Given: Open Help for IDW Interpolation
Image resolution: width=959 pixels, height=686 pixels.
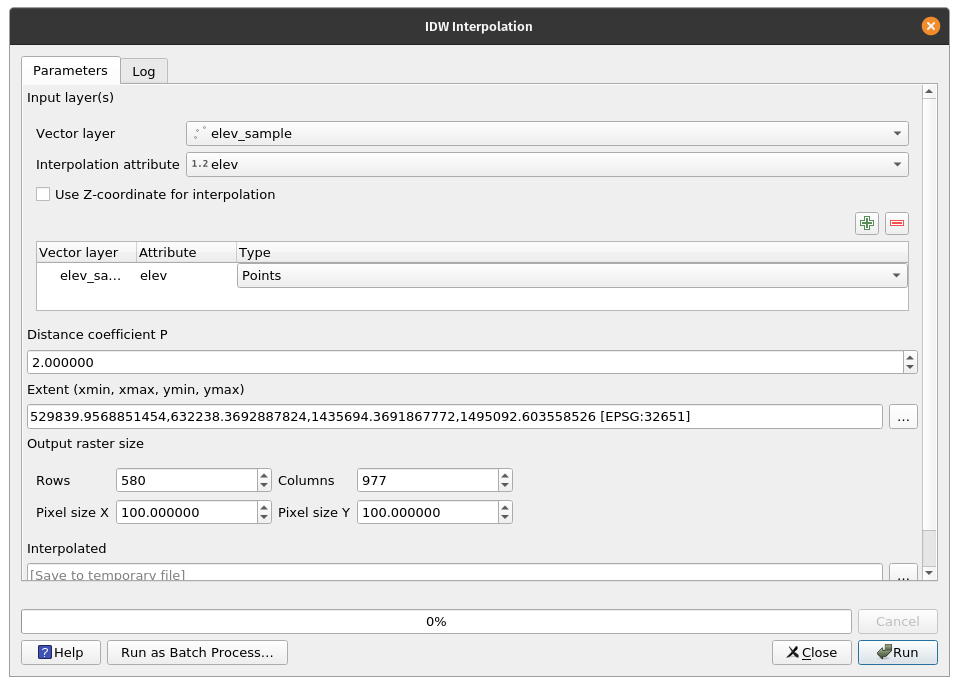Looking at the screenshot, I should click(x=60, y=652).
